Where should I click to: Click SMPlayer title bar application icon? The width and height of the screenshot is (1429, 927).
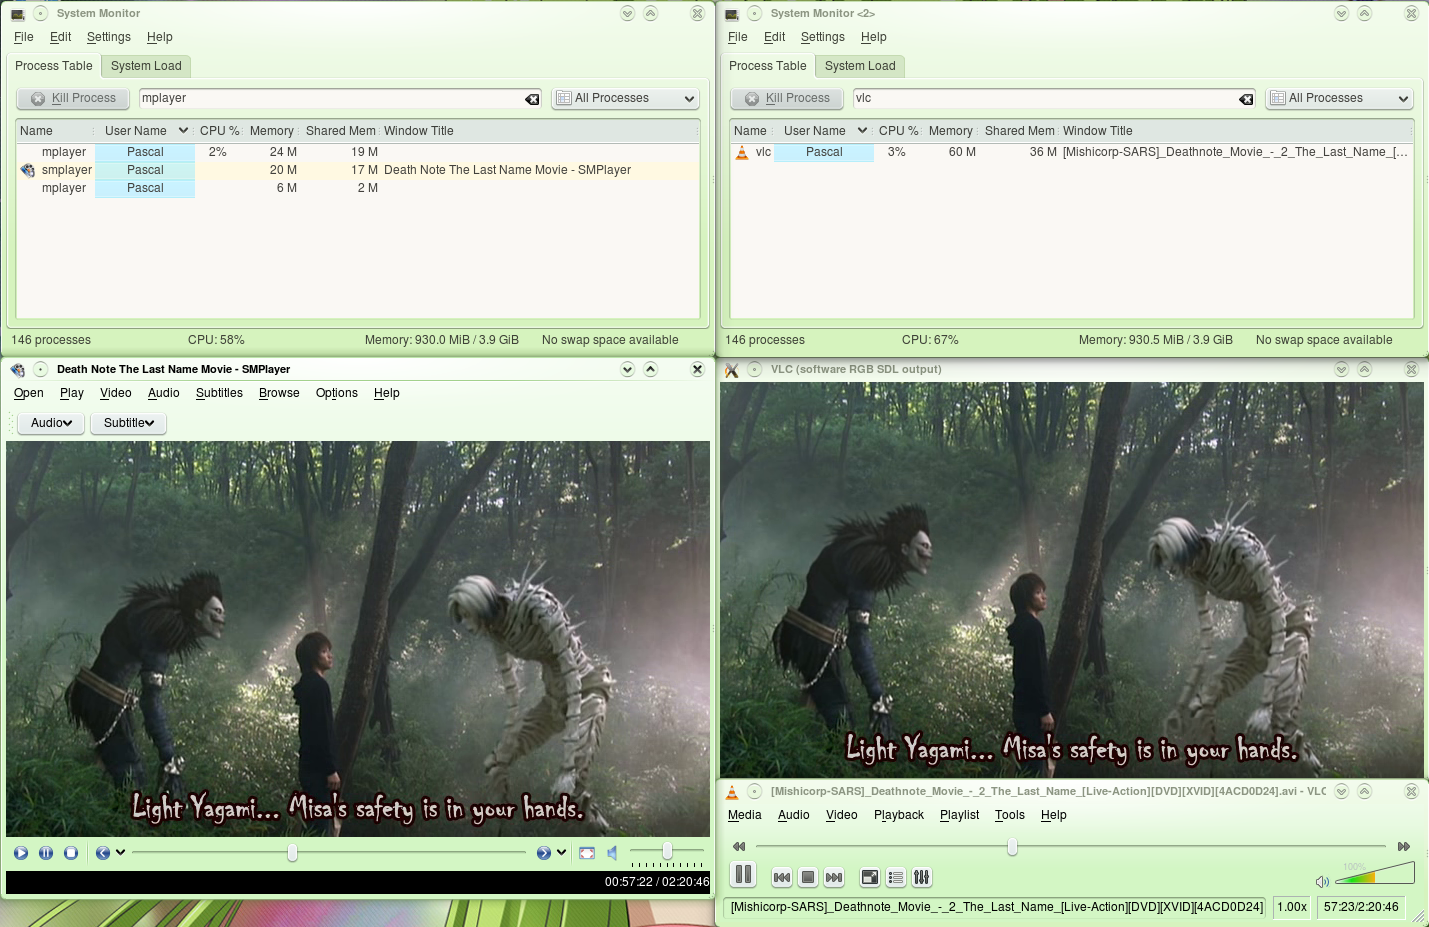(x=18, y=370)
